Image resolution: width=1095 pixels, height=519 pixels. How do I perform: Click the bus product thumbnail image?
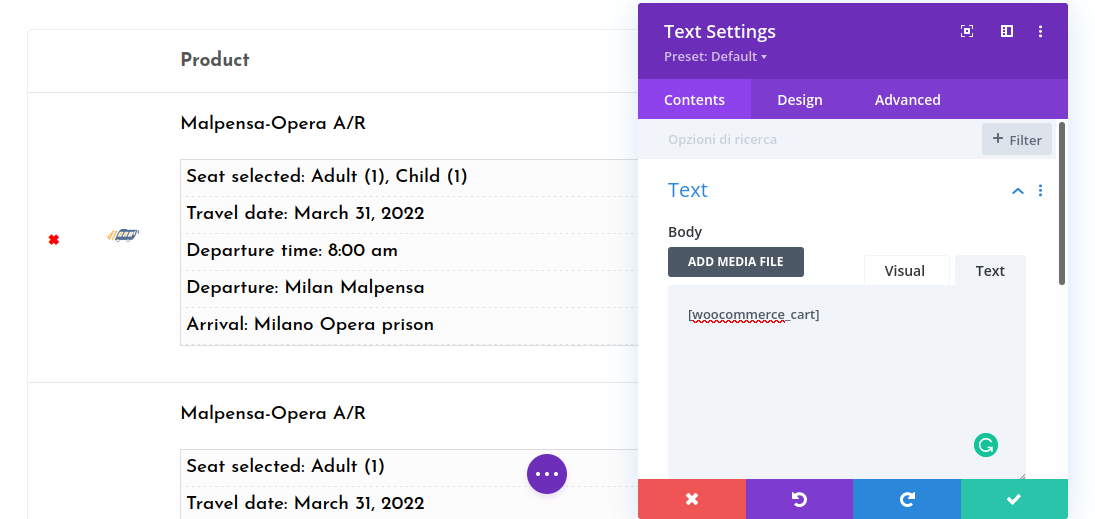coord(123,235)
